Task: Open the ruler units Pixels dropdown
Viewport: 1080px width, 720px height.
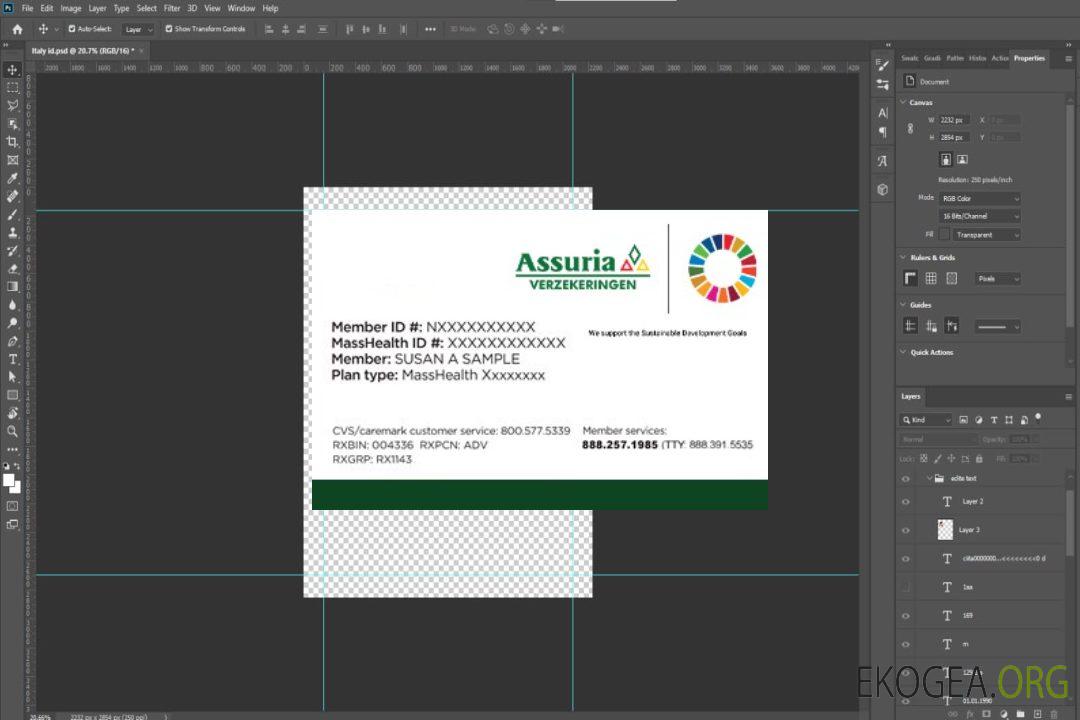Action: (998, 279)
